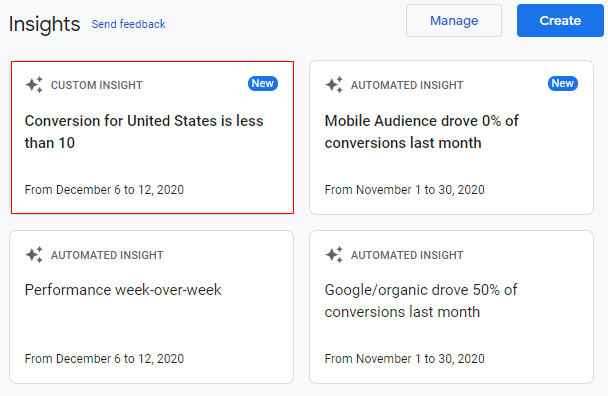Click New badge on Mobile Audience card
Screen dimensions: 608x396
pos(563,83)
